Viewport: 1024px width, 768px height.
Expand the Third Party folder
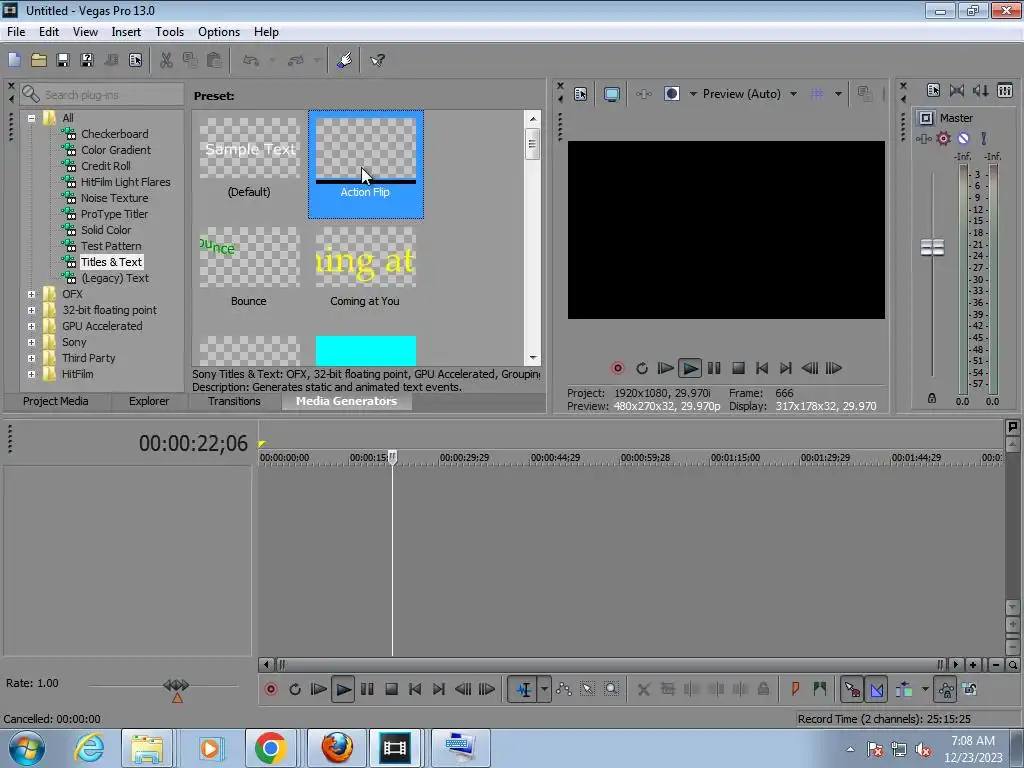tap(31, 359)
